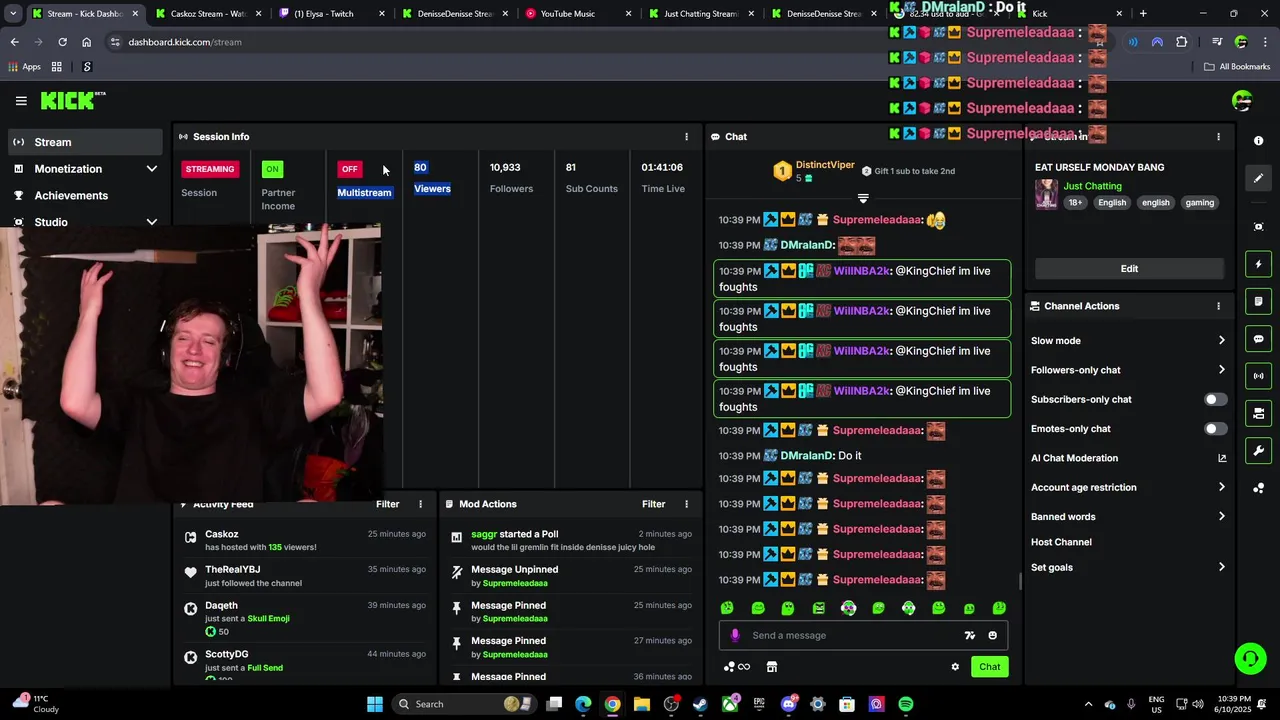This screenshot has width=1280, height=720.
Task: Open Session Info three-dot menu
Action: pyautogui.click(x=686, y=137)
